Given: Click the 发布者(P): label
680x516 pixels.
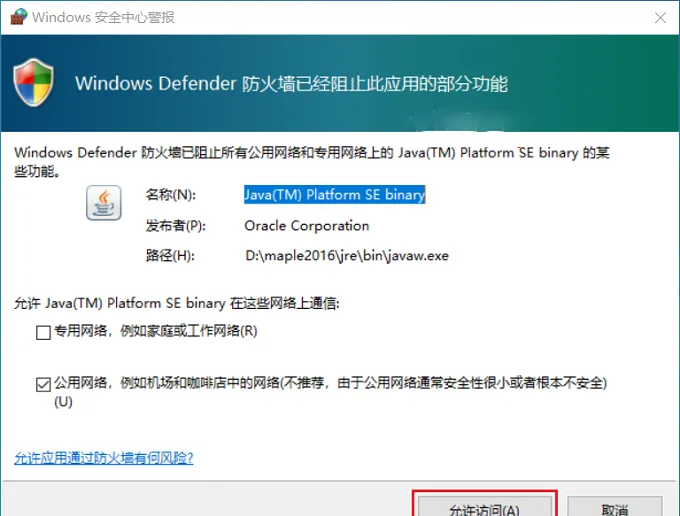Looking at the screenshot, I should (176, 225).
